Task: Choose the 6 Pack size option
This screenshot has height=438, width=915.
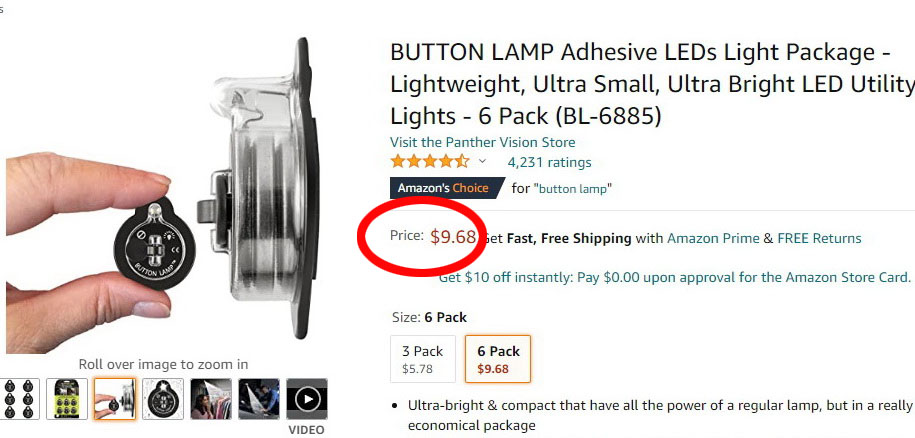Action: (x=498, y=359)
